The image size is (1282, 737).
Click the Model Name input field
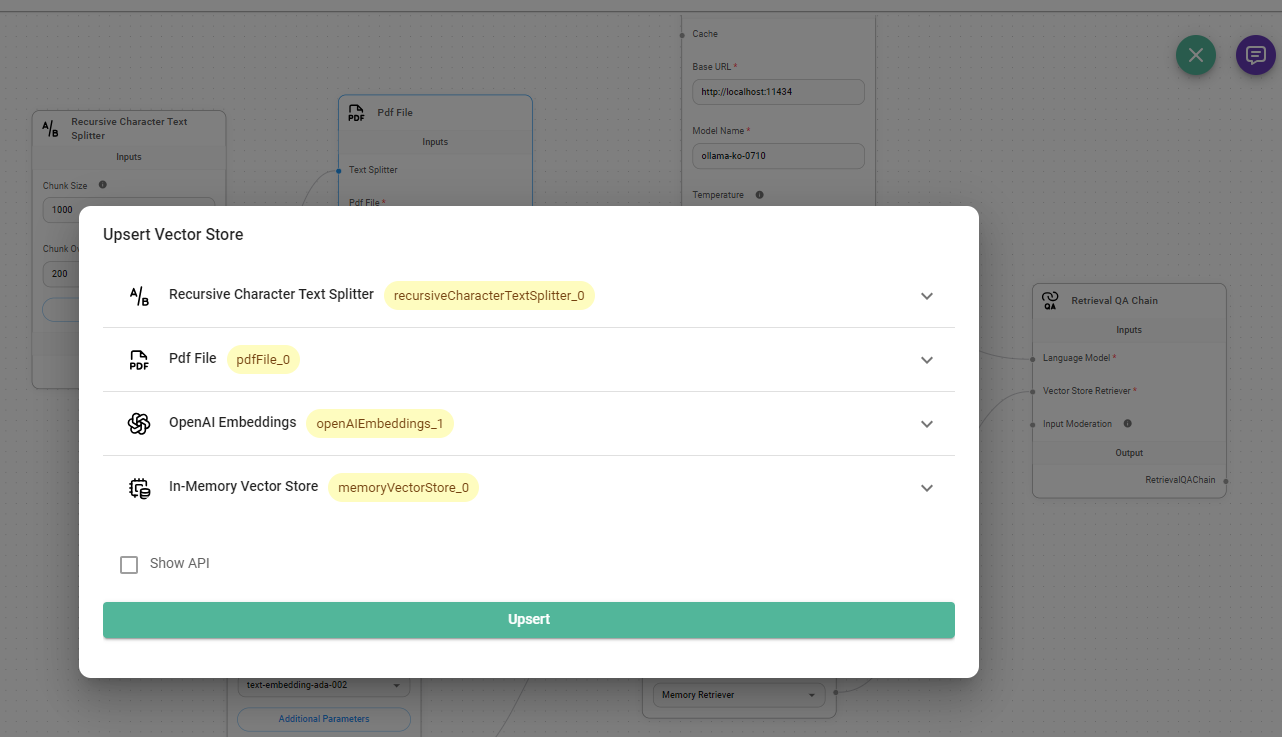(x=778, y=156)
